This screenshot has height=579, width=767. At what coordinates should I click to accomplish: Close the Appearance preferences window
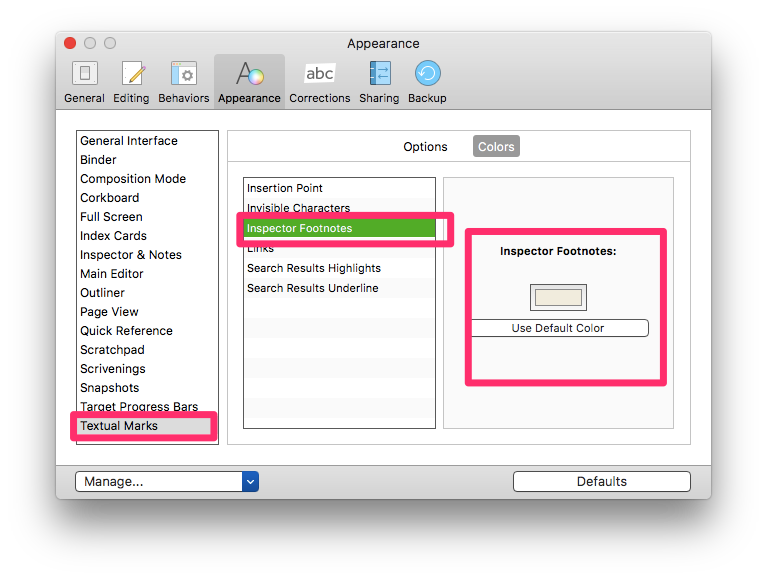coord(70,43)
